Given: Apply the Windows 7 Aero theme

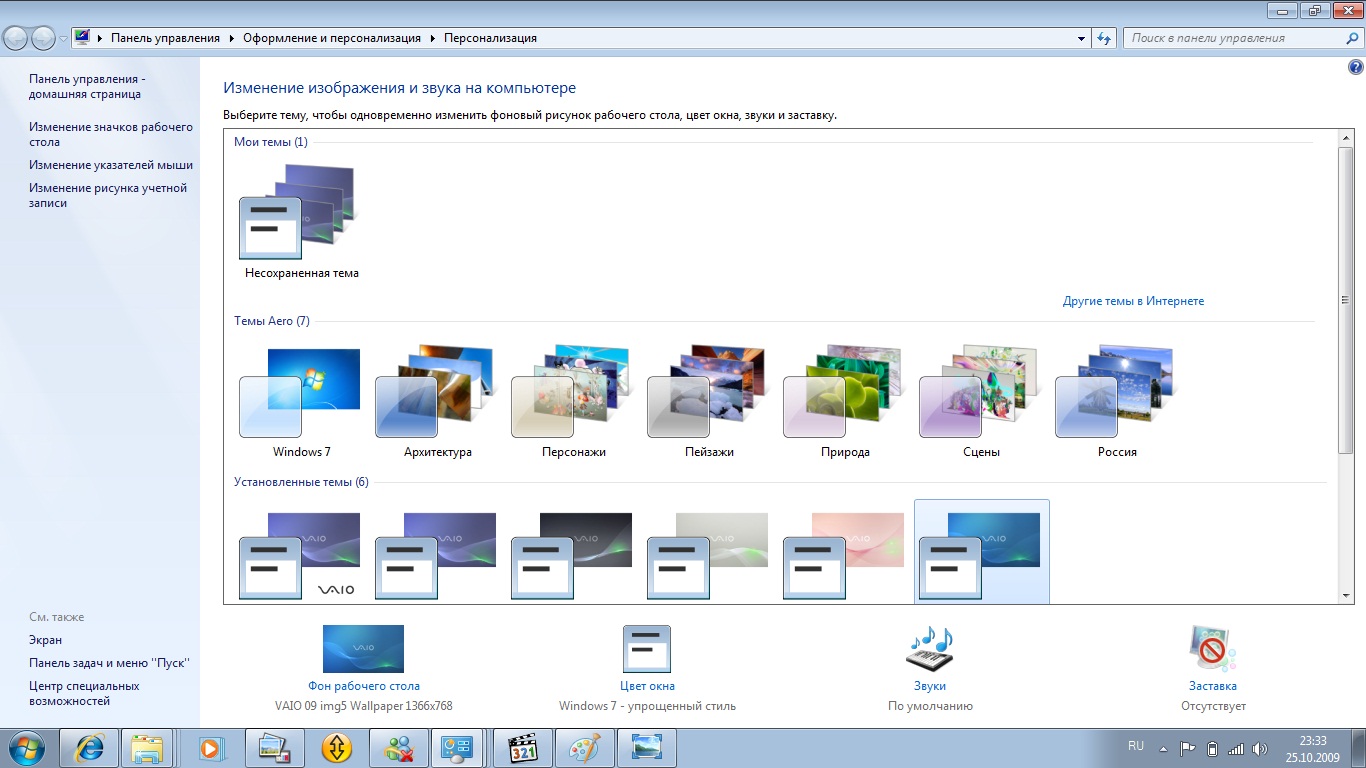Looking at the screenshot, I should pos(301,402).
